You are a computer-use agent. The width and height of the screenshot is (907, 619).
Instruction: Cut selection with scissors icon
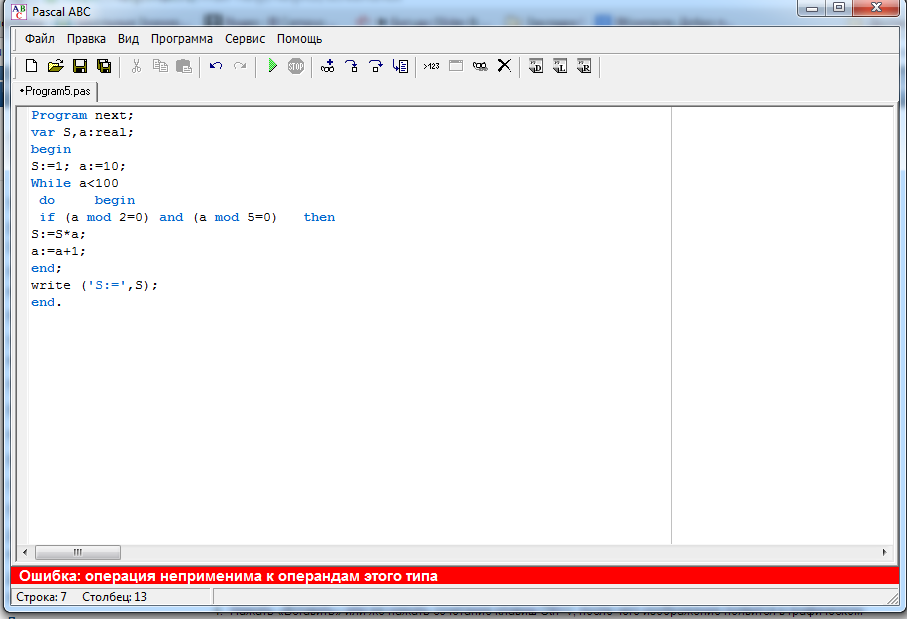point(137,66)
